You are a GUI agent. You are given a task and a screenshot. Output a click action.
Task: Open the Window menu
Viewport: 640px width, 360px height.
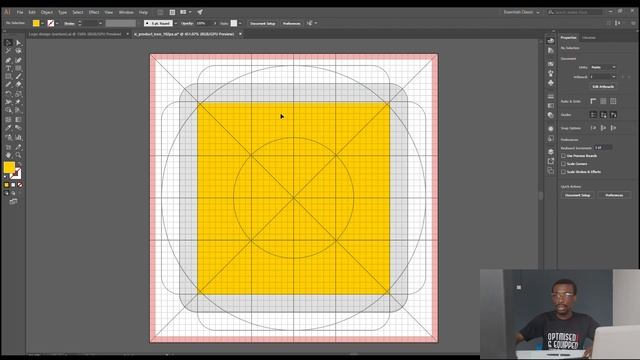pos(126,12)
